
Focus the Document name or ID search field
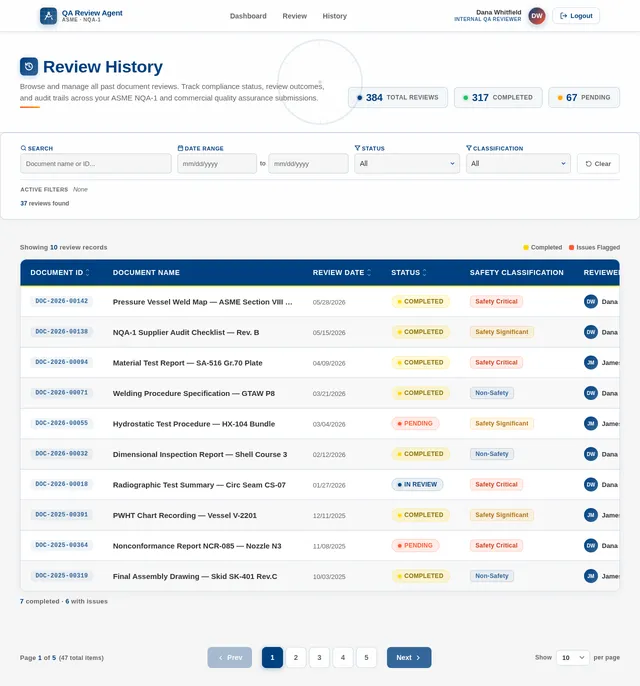(96, 164)
